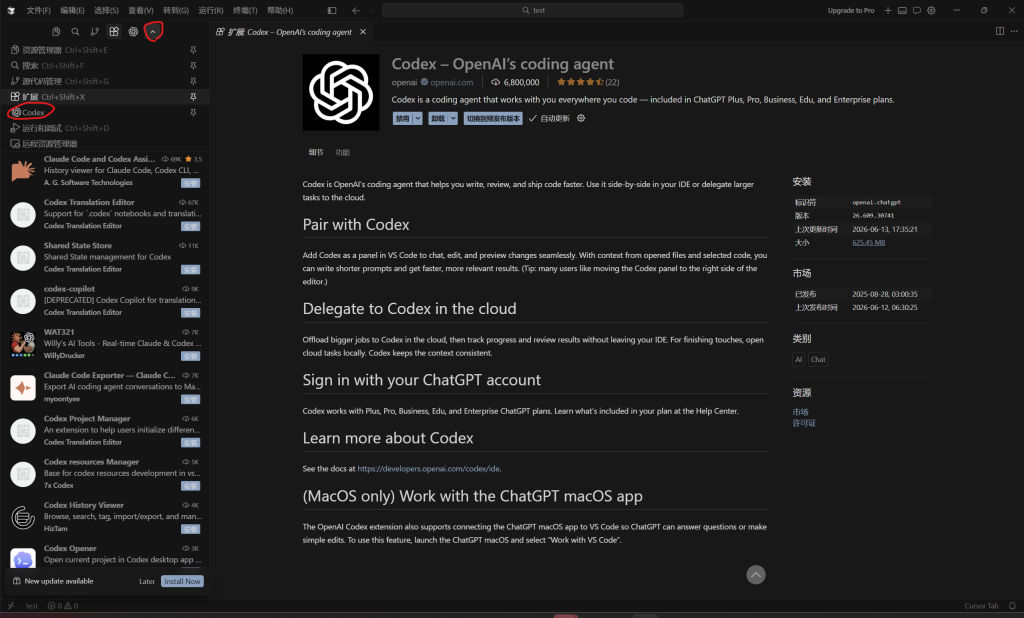Choose Codex entry in the view list
Screen dimensions: 1024x618
click(104, 112)
